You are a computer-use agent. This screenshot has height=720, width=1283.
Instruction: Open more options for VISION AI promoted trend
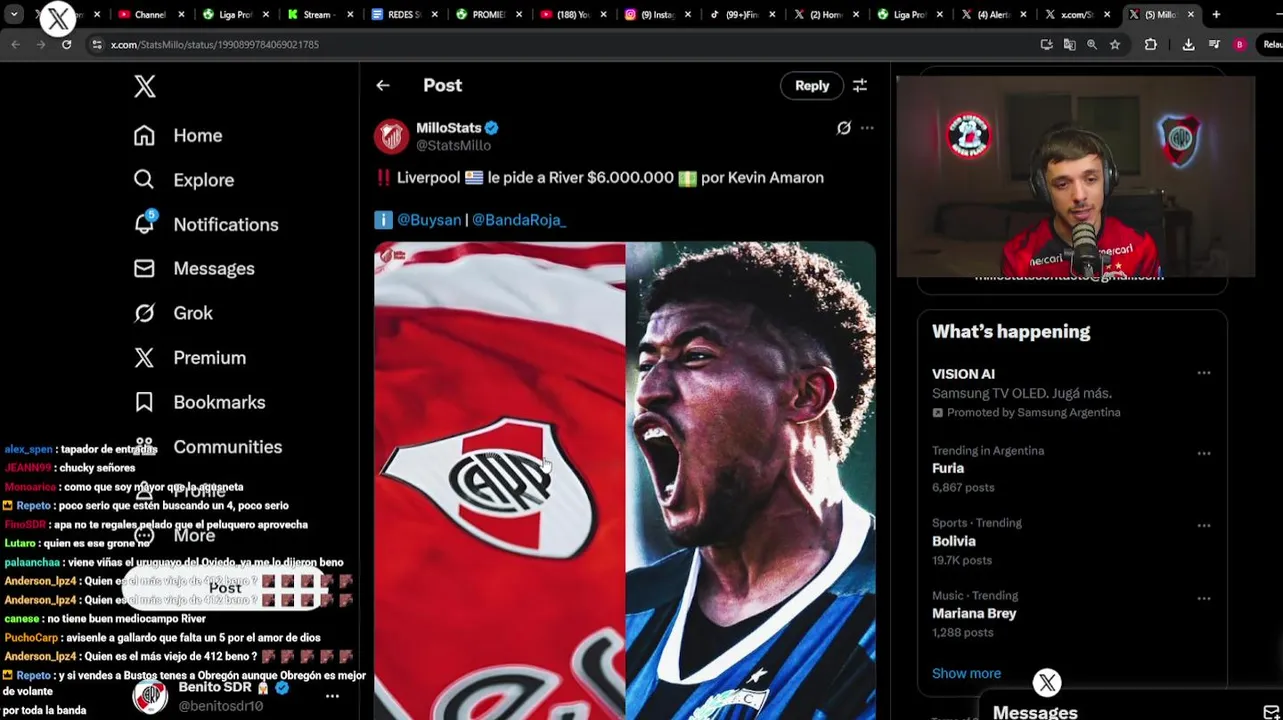click(x=1204, y=373)
